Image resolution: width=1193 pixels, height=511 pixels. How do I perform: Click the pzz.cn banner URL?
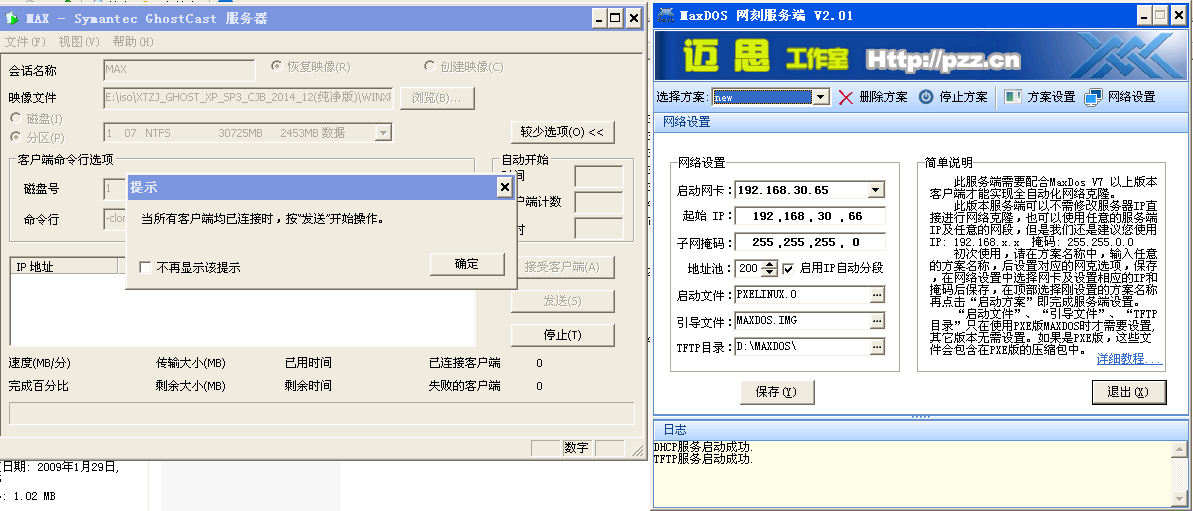coord(943,58)
